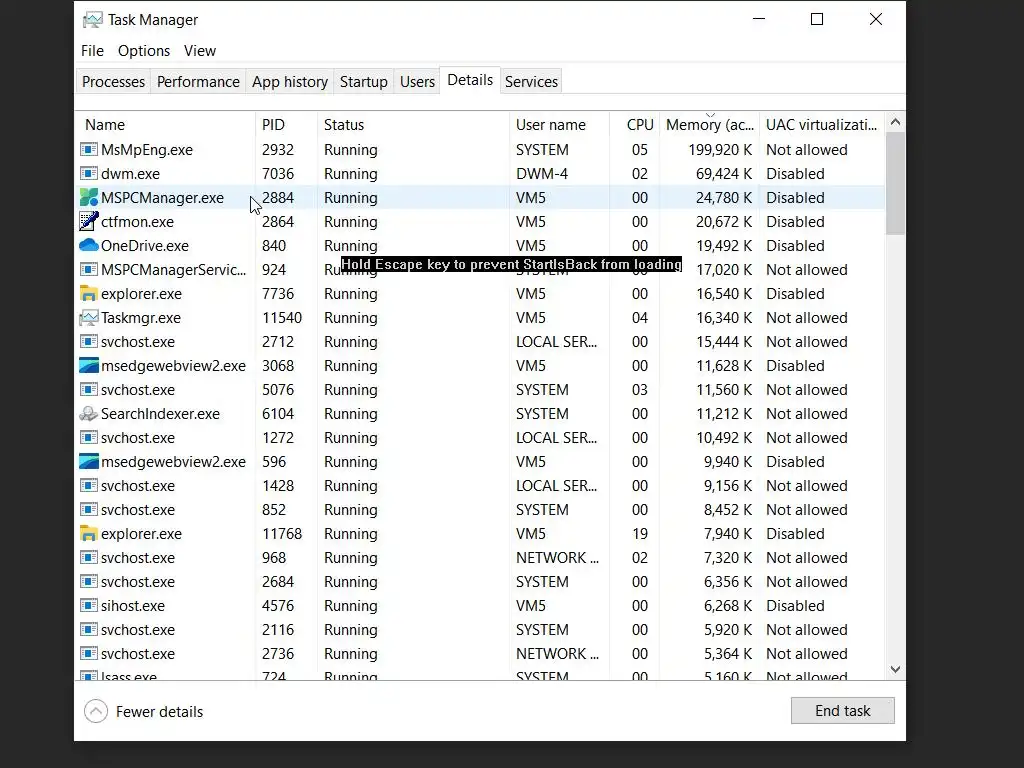Click the 24,780 K memory cell
The image size is (1024, 768).
pos(724,198)
